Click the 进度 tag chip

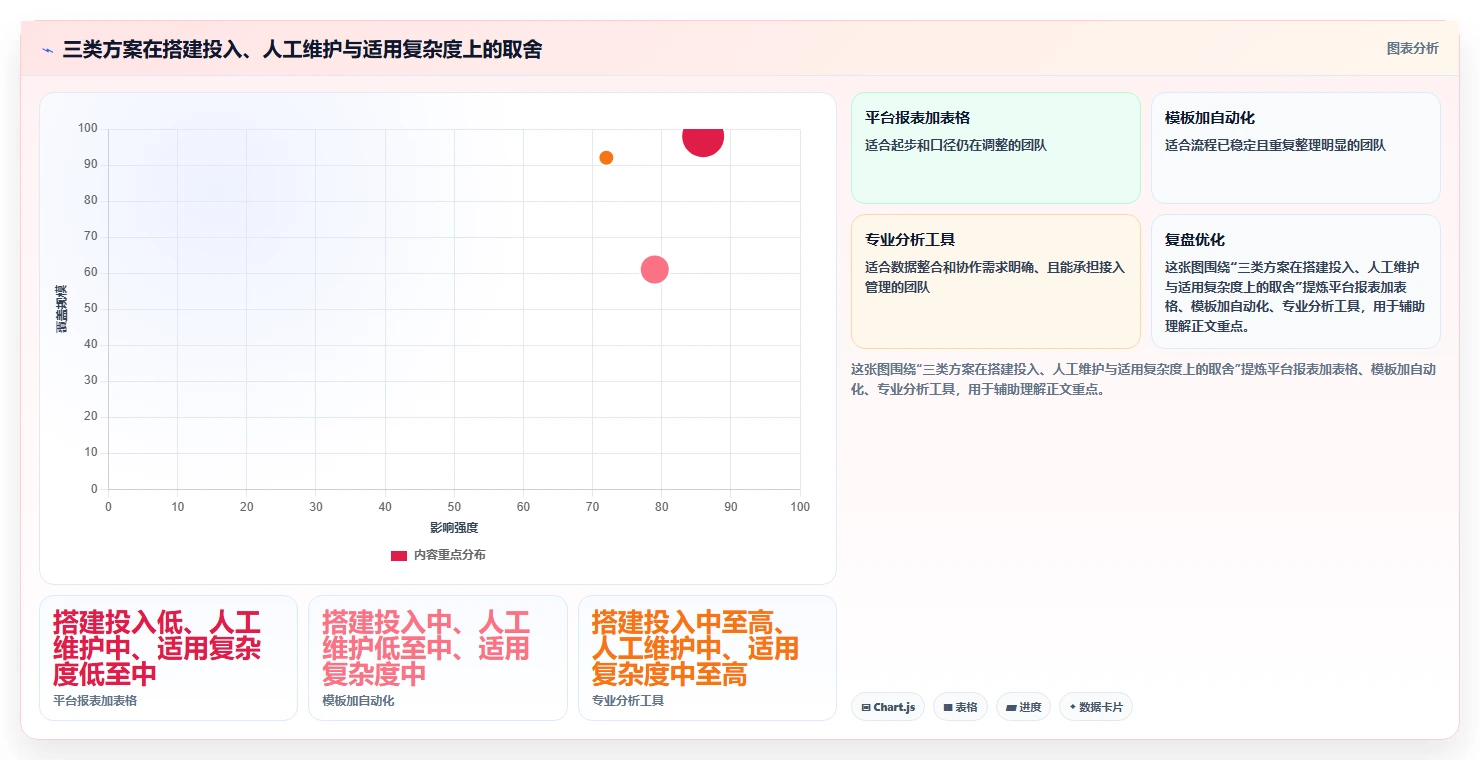coord(1023,707)
